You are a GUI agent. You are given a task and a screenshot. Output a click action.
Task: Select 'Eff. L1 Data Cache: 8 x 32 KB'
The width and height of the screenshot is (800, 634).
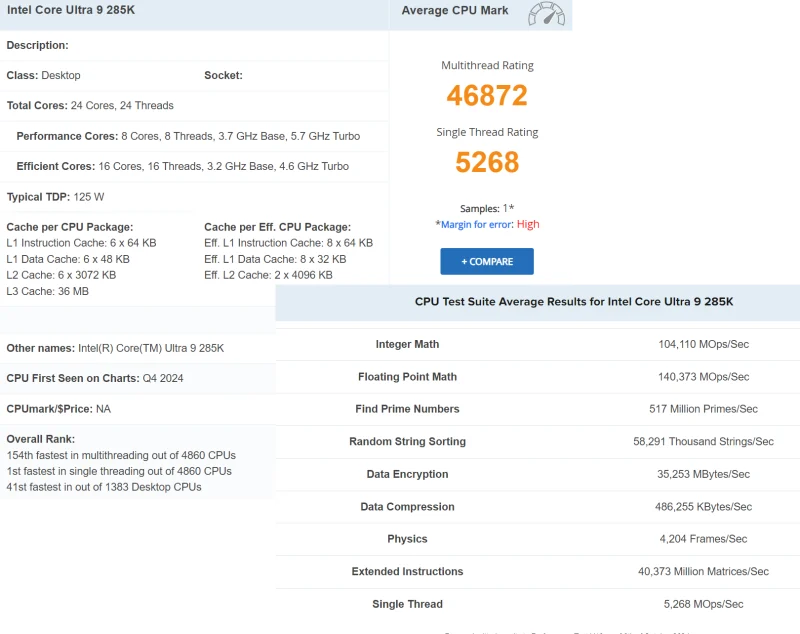[x=275, y=259]
